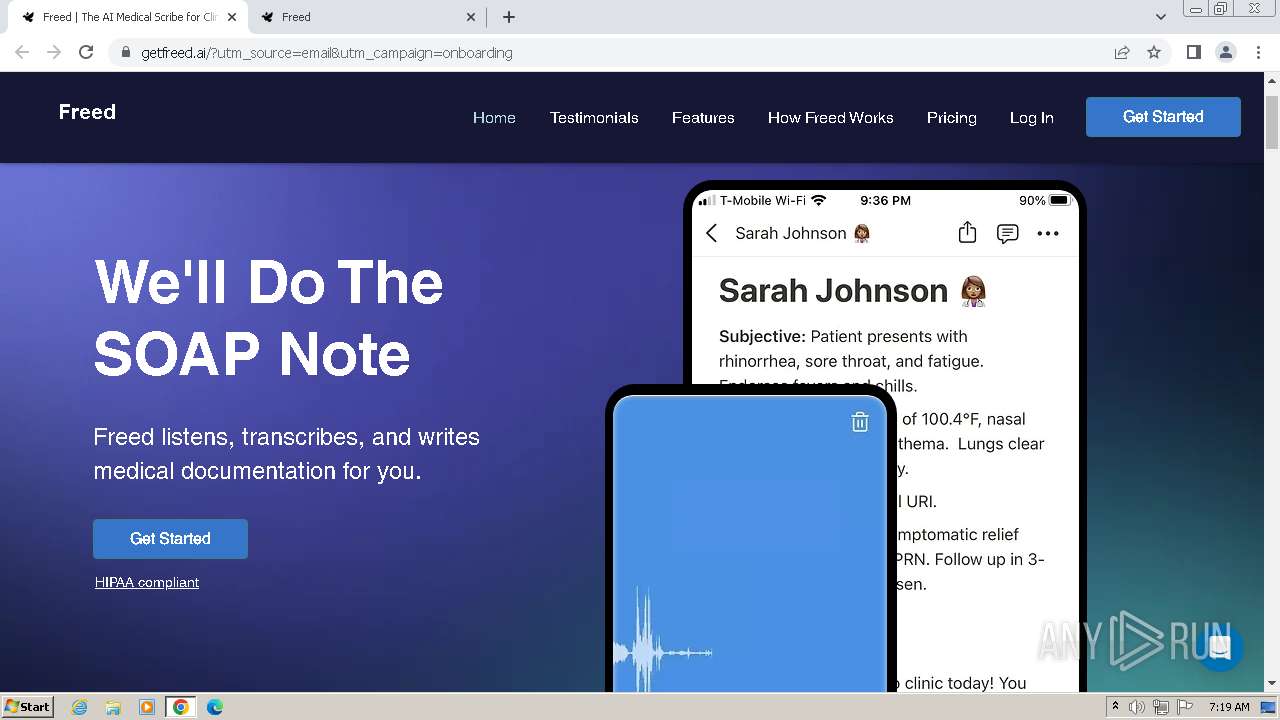Click the volume icon in system tray

[1137, 707]
